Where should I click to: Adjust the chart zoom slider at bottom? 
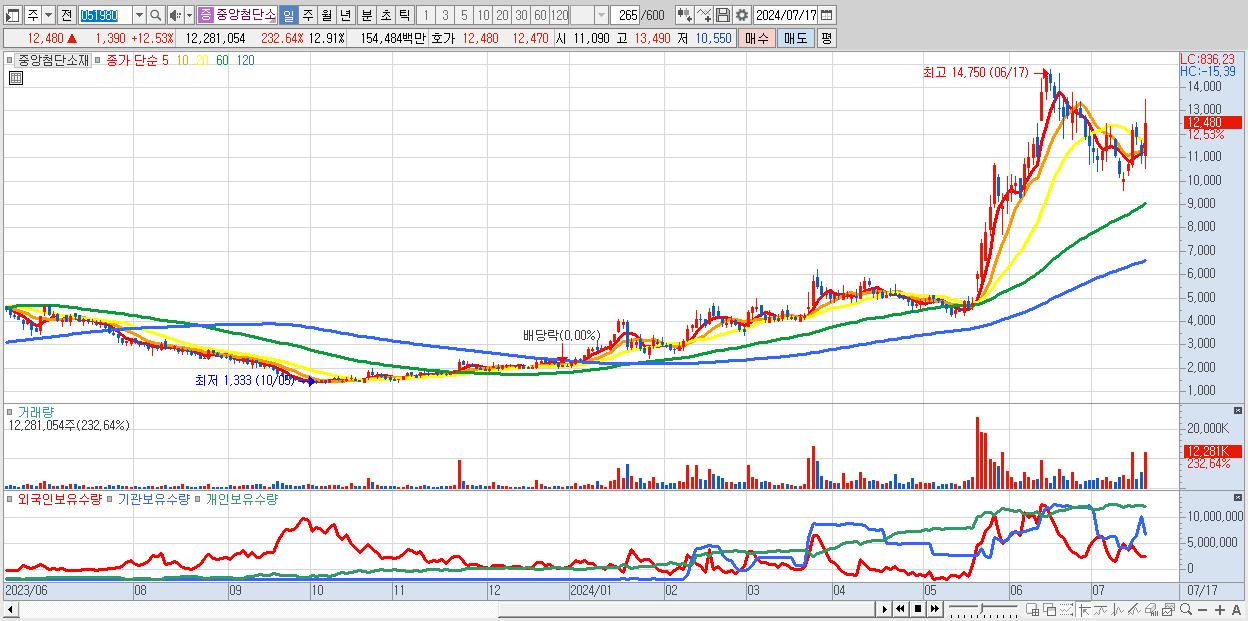[983, 609]
